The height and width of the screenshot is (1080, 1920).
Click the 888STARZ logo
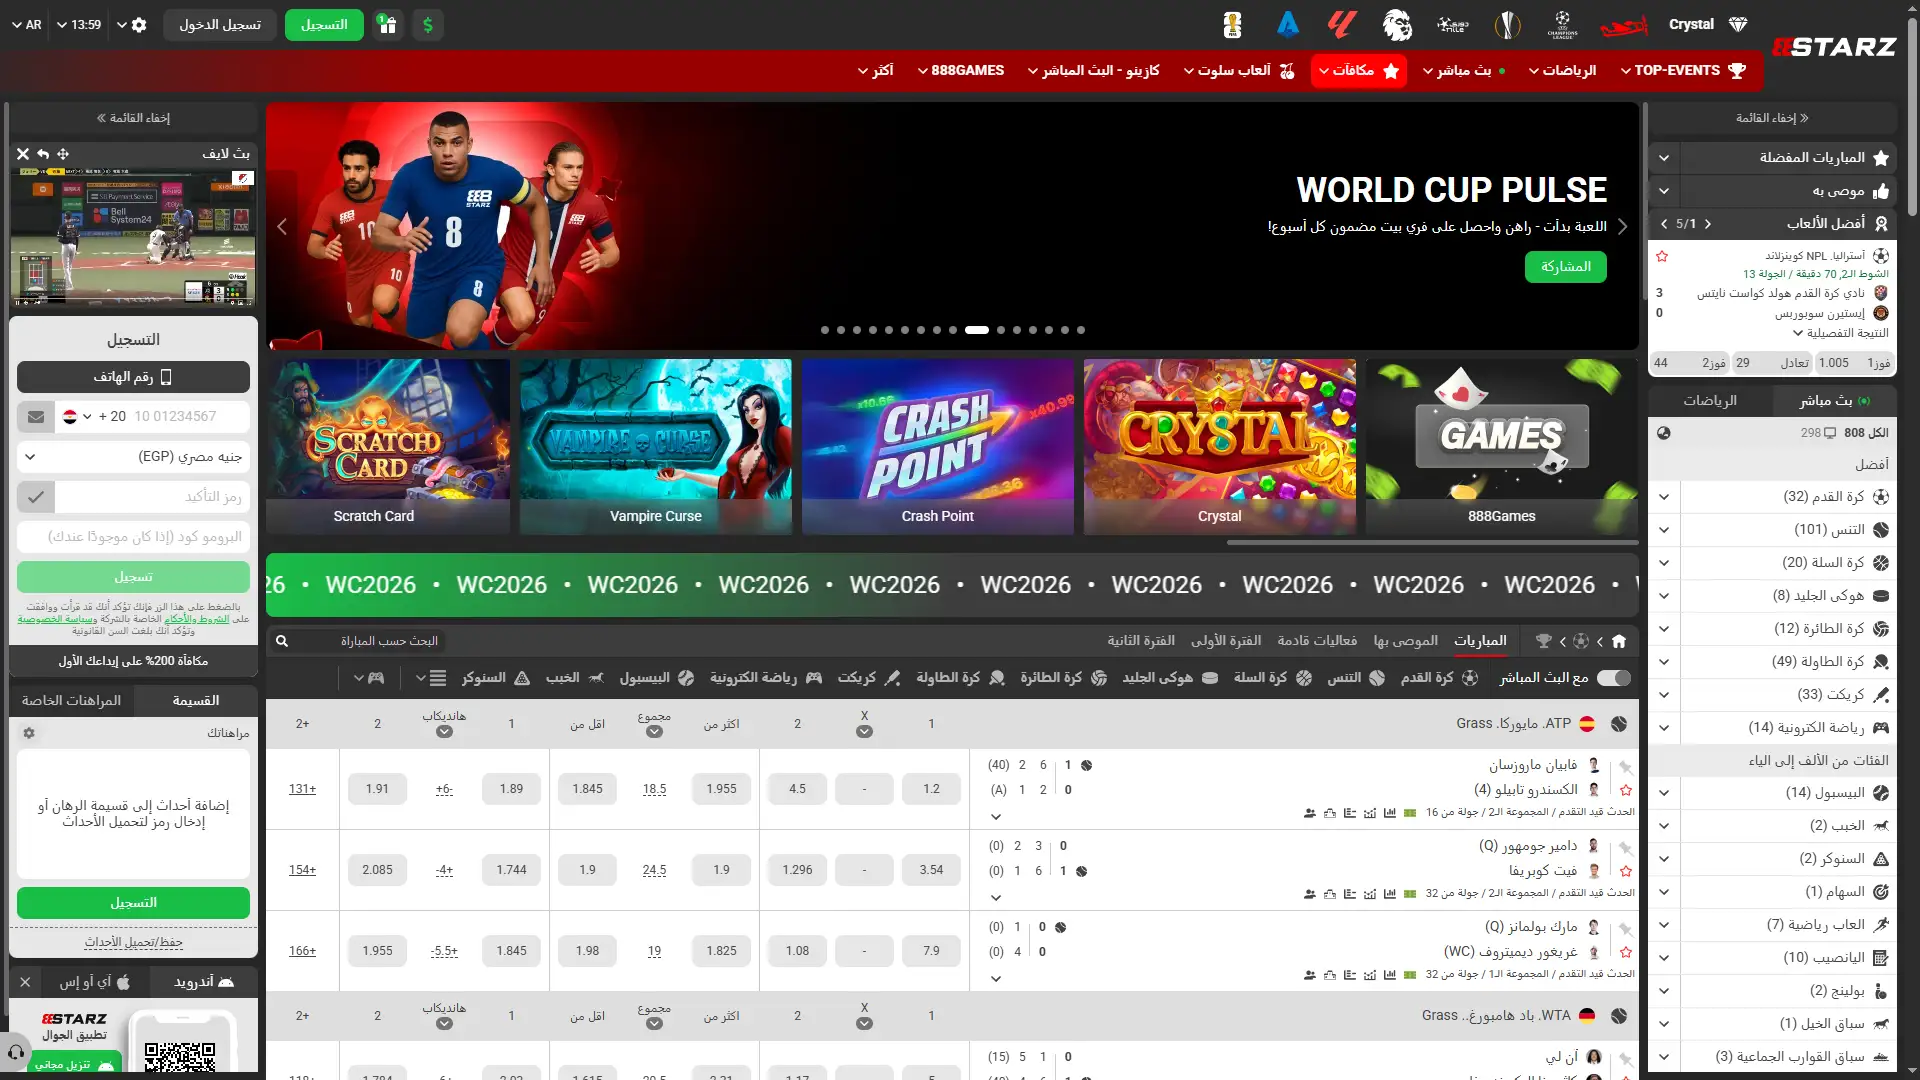pos(1834,47)
